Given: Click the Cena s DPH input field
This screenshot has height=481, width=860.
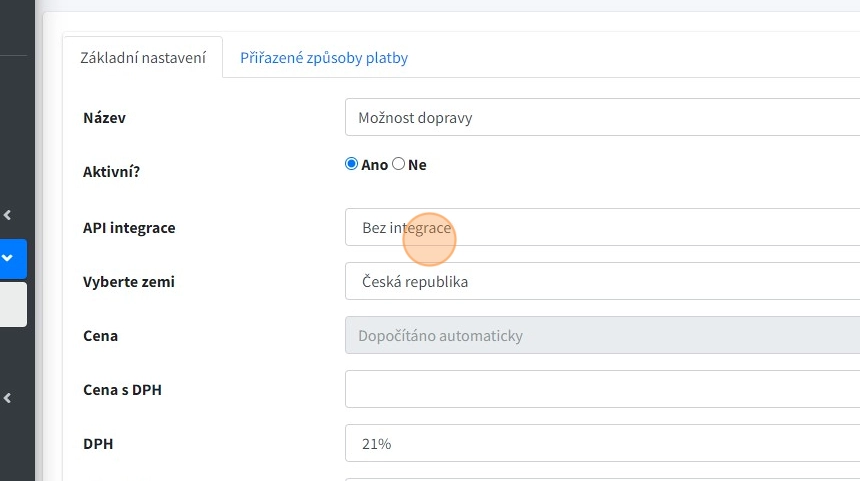Looking at the screenshot, I should click(x=602, y=390).
